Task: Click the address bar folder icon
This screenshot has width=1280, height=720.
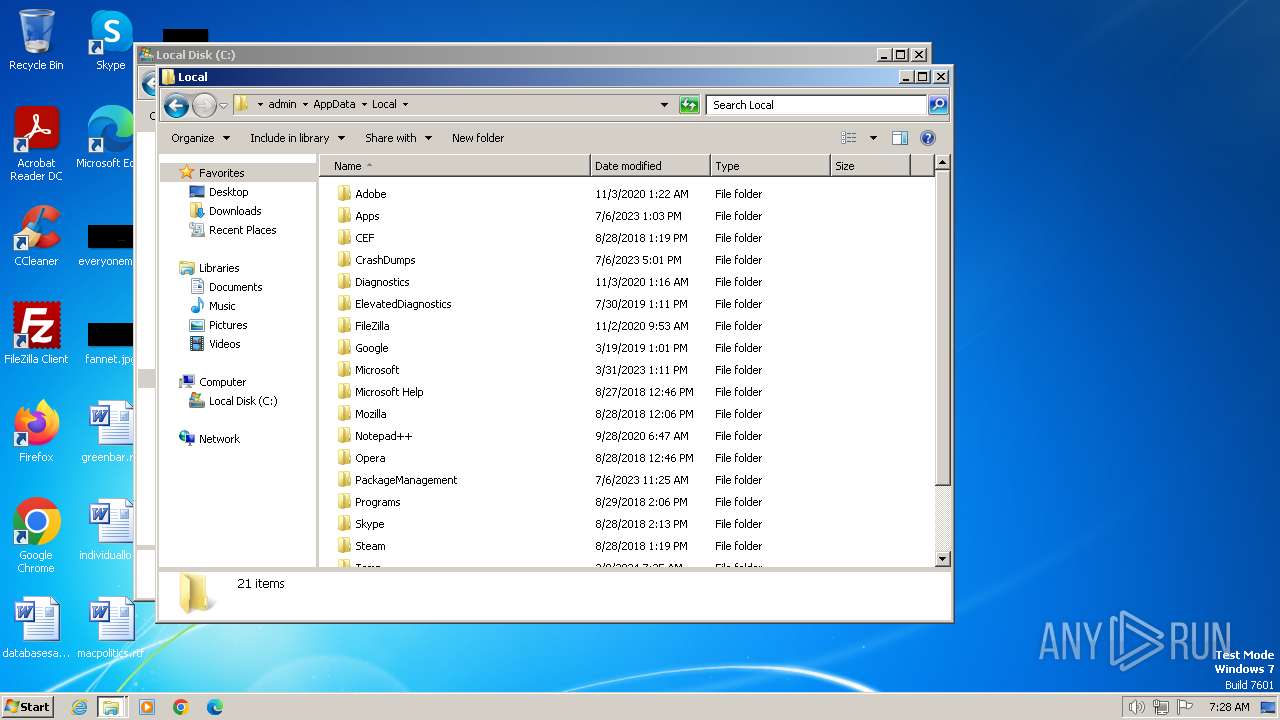Action: pos(242,104)
